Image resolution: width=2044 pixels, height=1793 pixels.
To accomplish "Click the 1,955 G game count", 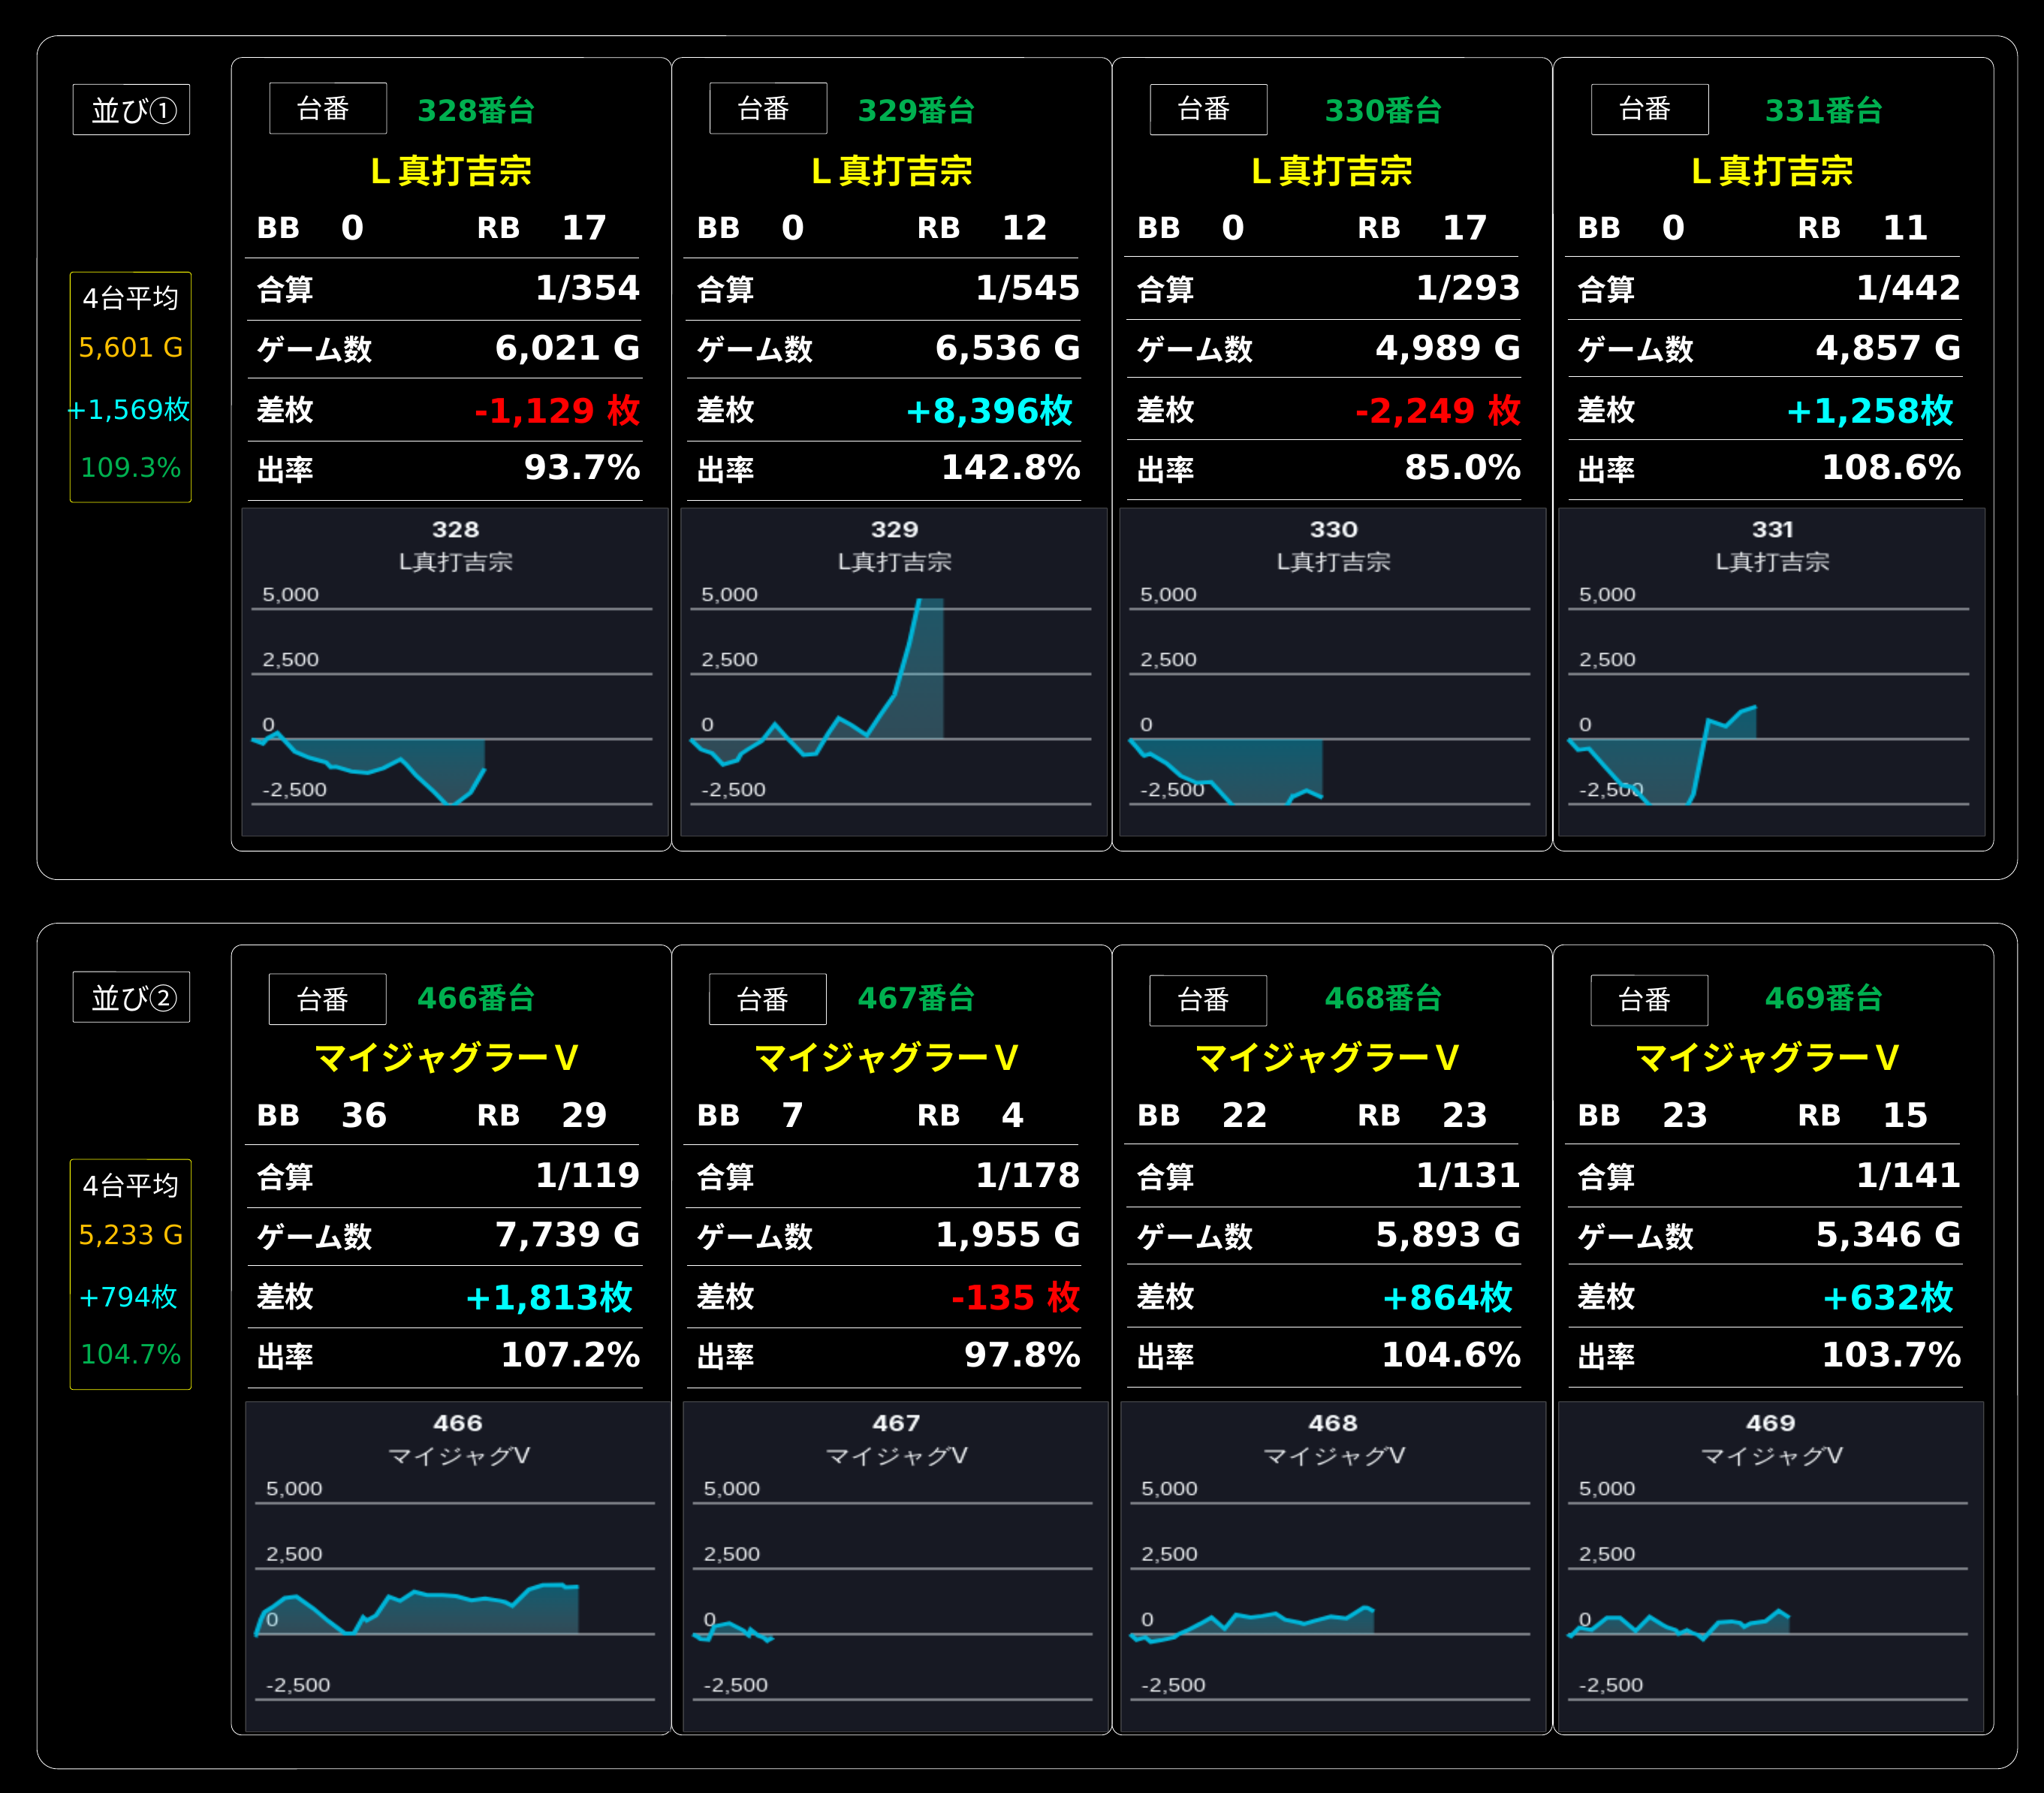I will (x=1008, y=1235).
